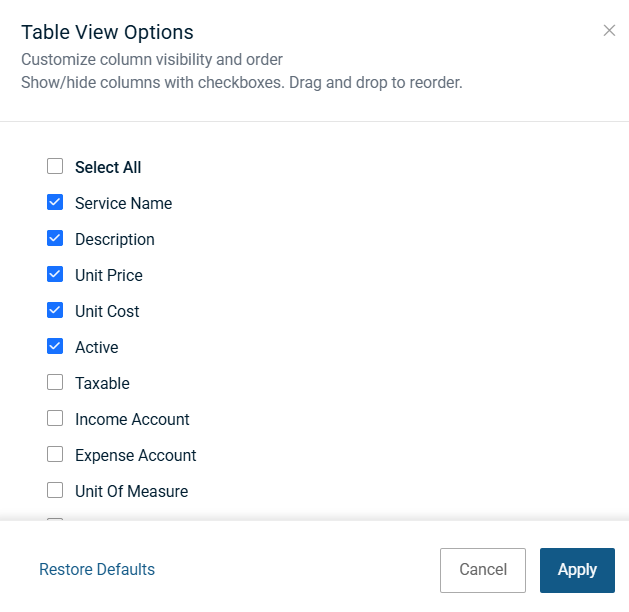Enable the Taxable column checkbox
Image resolution: width=629 pixels, height=612 pixels.
click(55, 383)
